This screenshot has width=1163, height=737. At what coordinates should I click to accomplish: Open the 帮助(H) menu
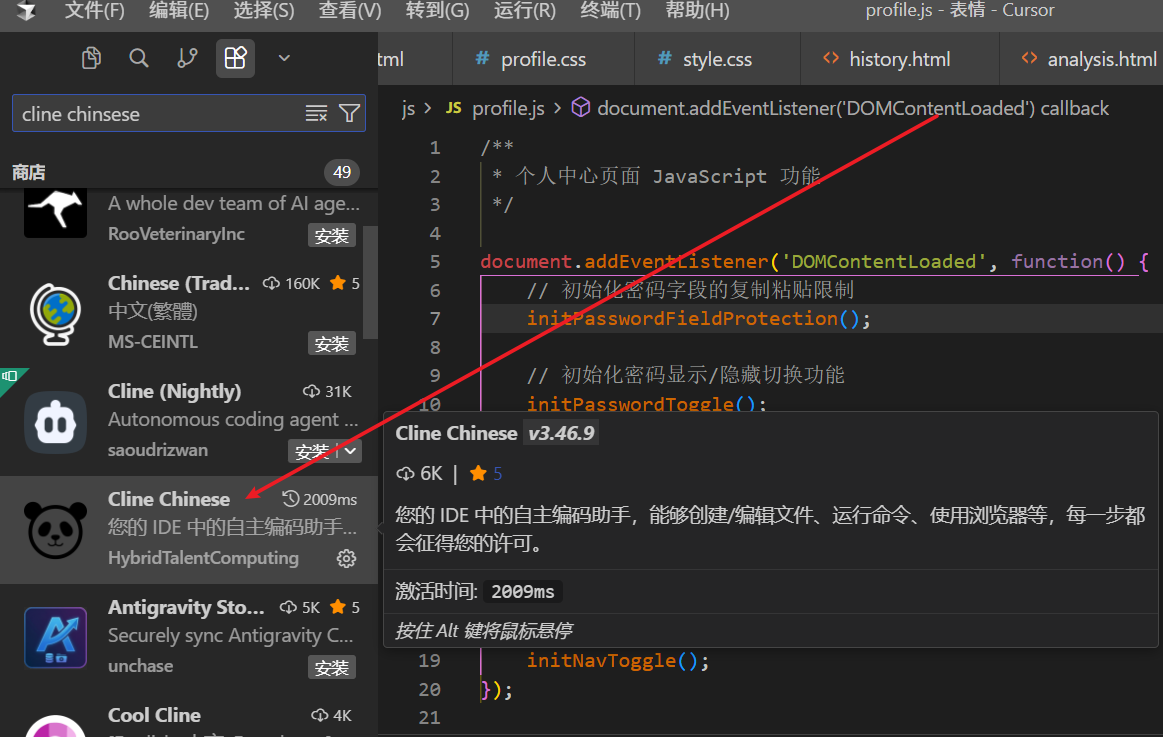pos(697,11)
